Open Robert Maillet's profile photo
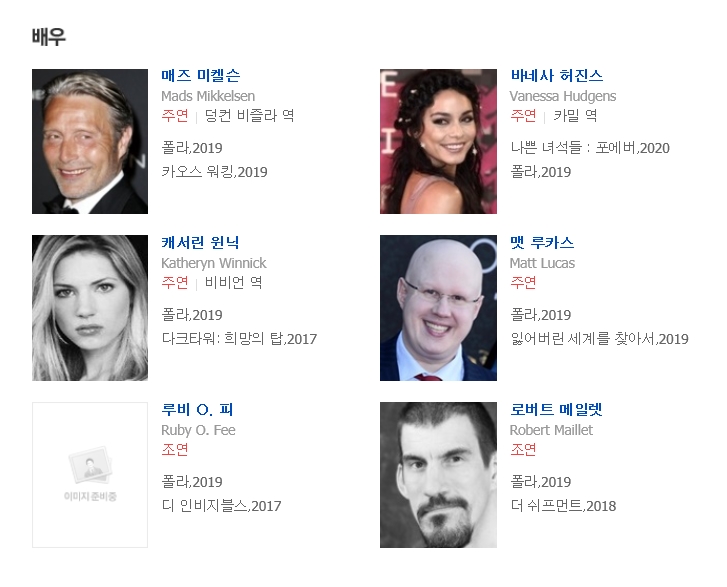Viewport: 727px width, 587px height. (438, 475)
